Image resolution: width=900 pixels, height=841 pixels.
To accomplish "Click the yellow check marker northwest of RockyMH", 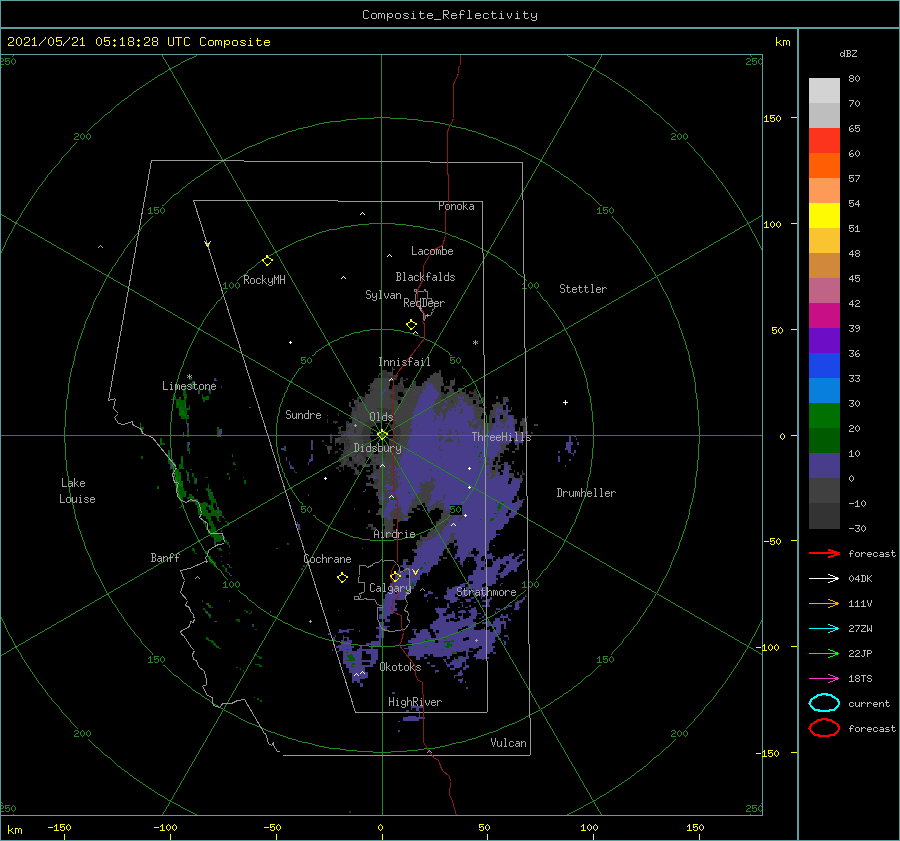I will 208,244.
